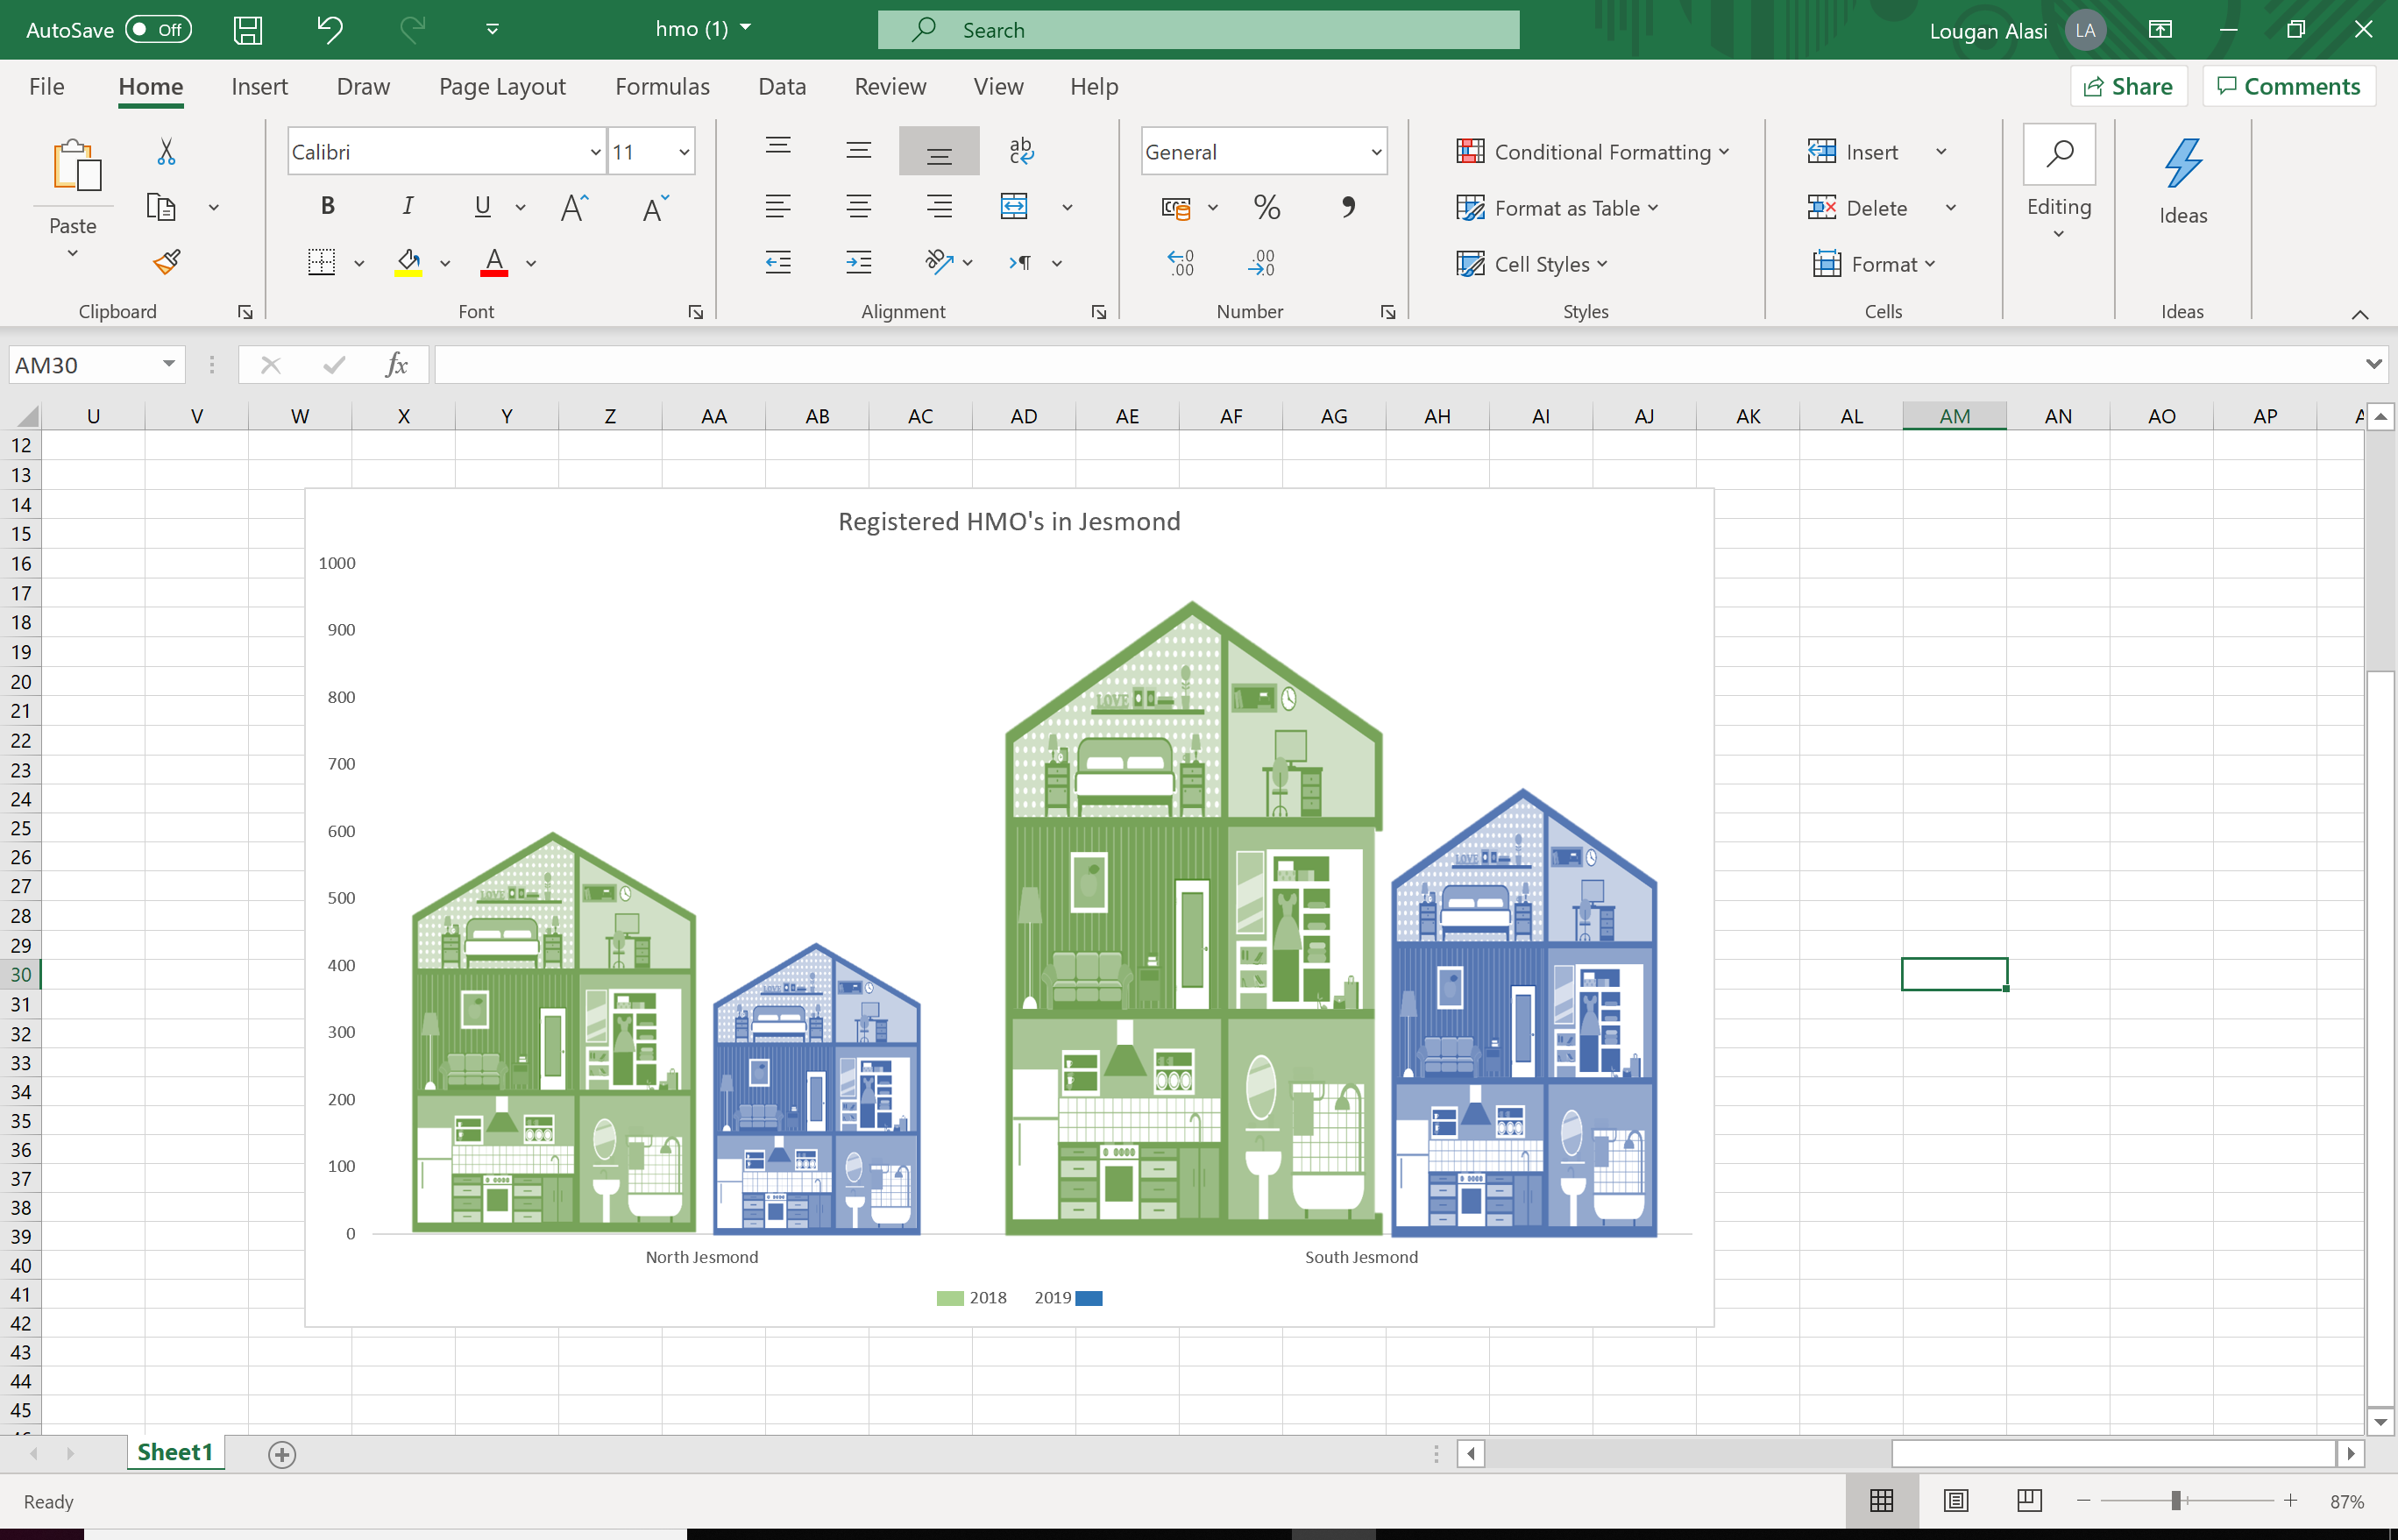Toggle the AutoSave switch
The height and width of the screenshot is (1540, 2398).
click(x=158, y=30)
